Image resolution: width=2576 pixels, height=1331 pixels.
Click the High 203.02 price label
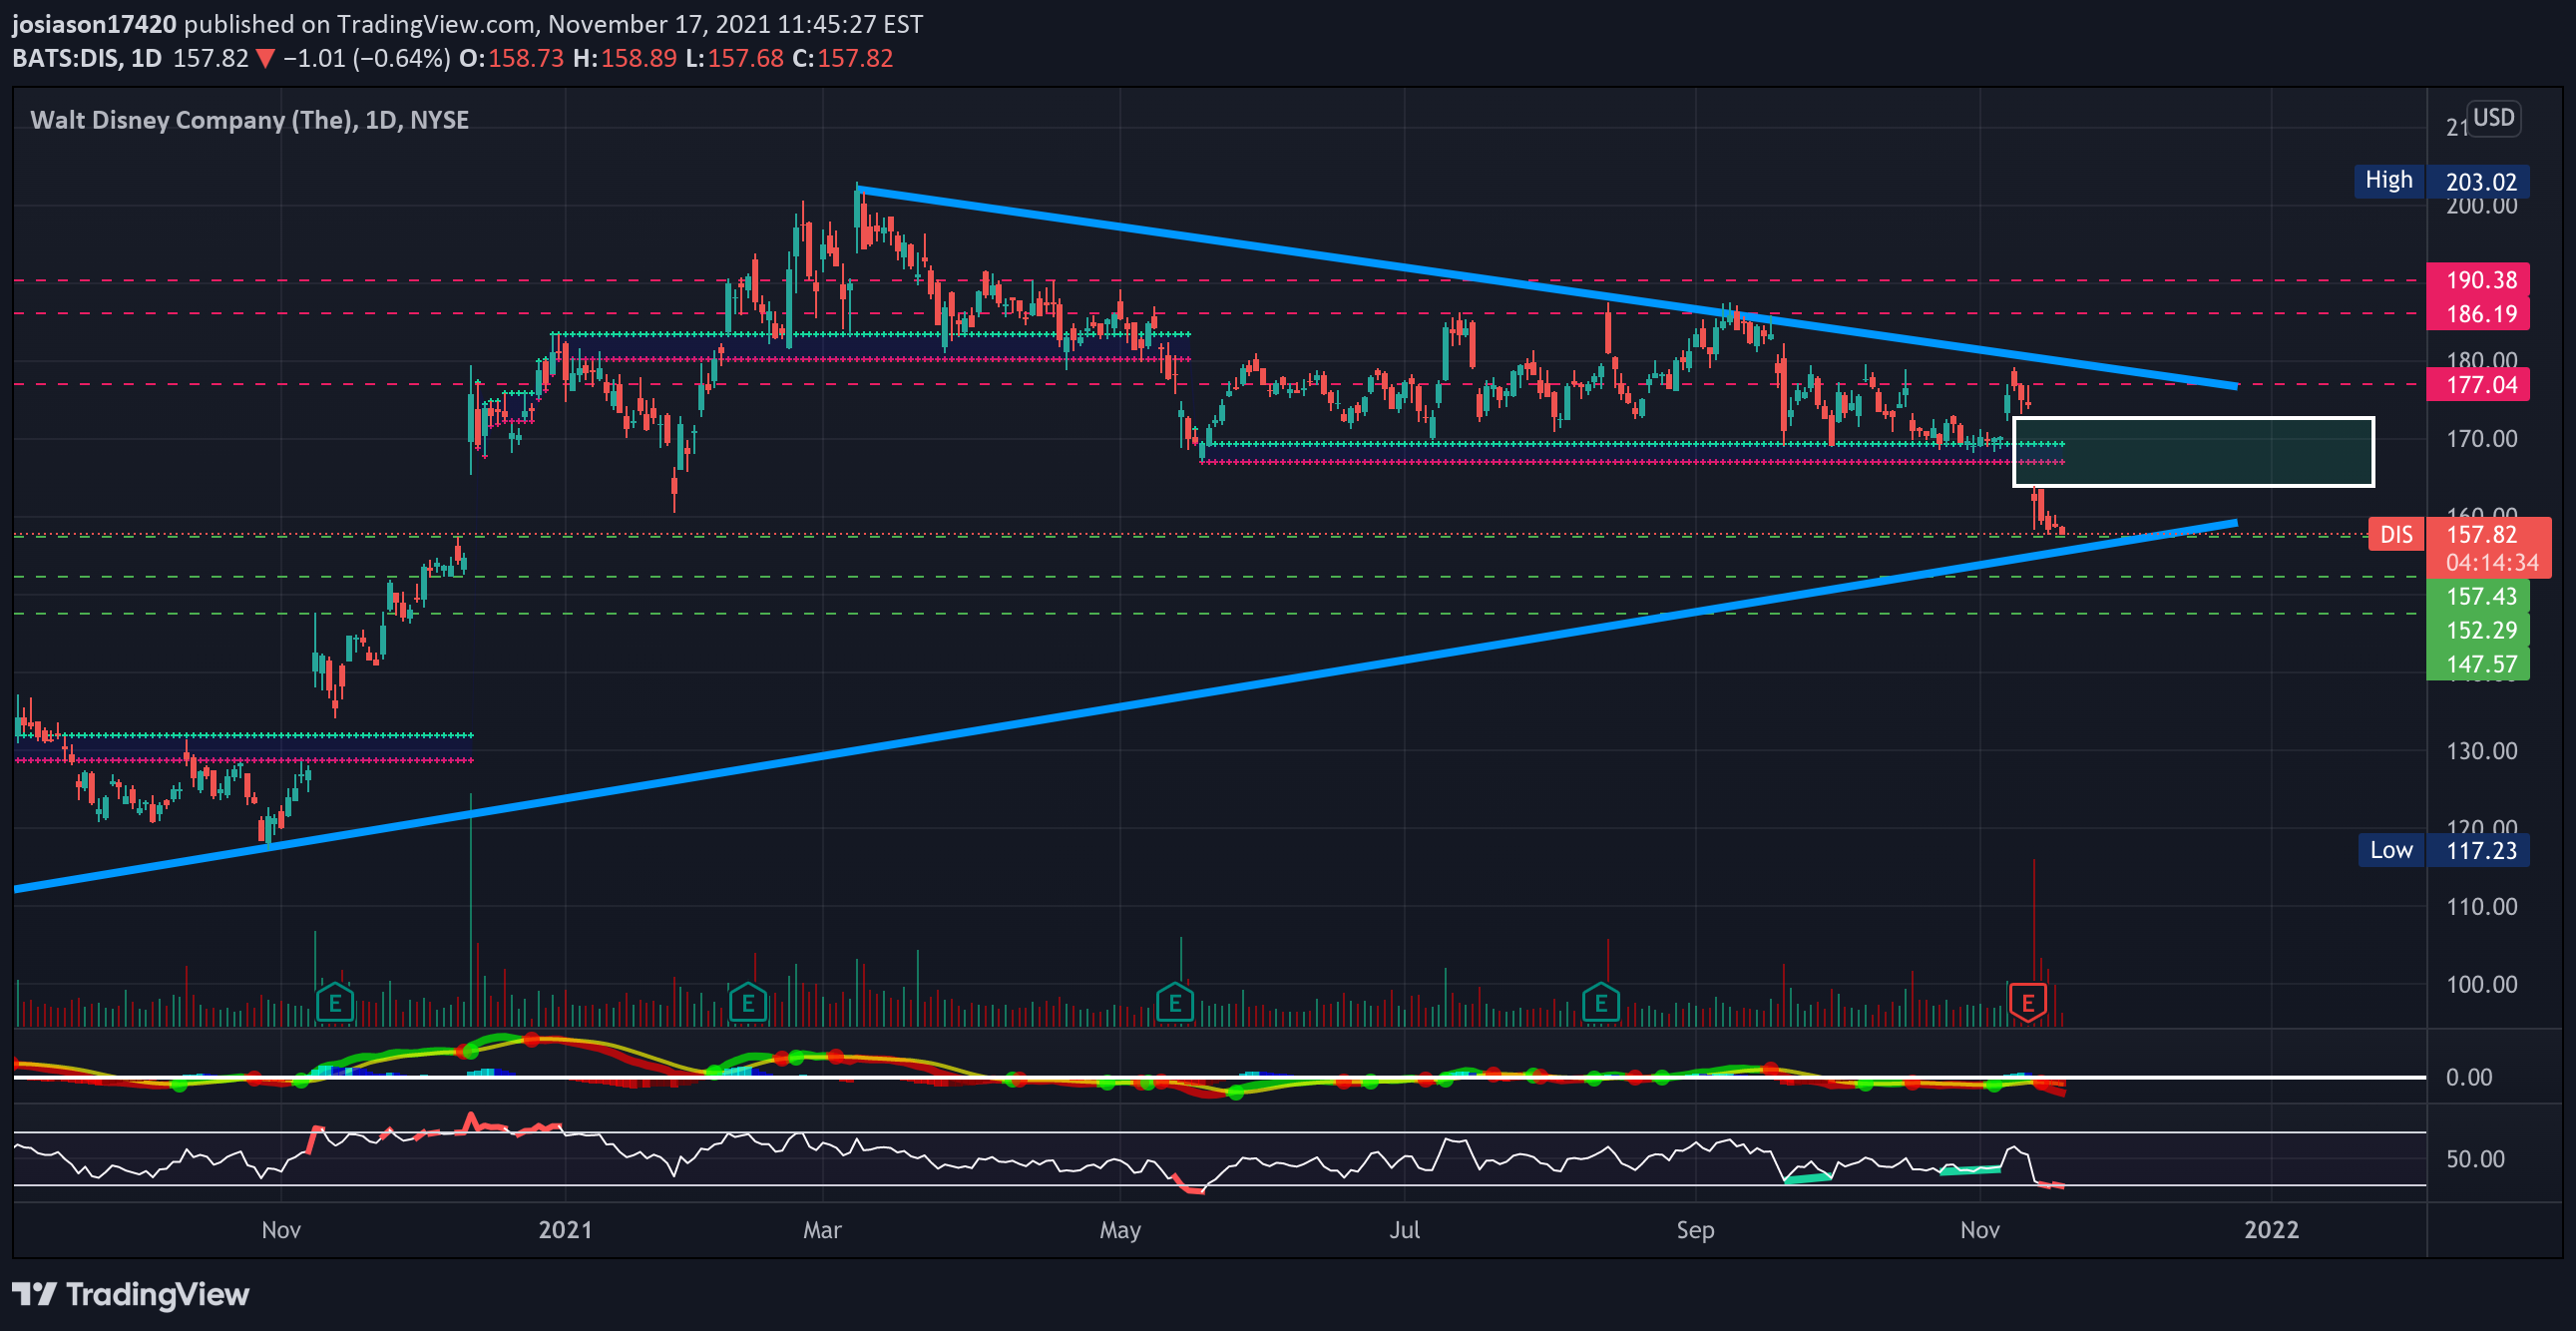(x=2441, y=181)
